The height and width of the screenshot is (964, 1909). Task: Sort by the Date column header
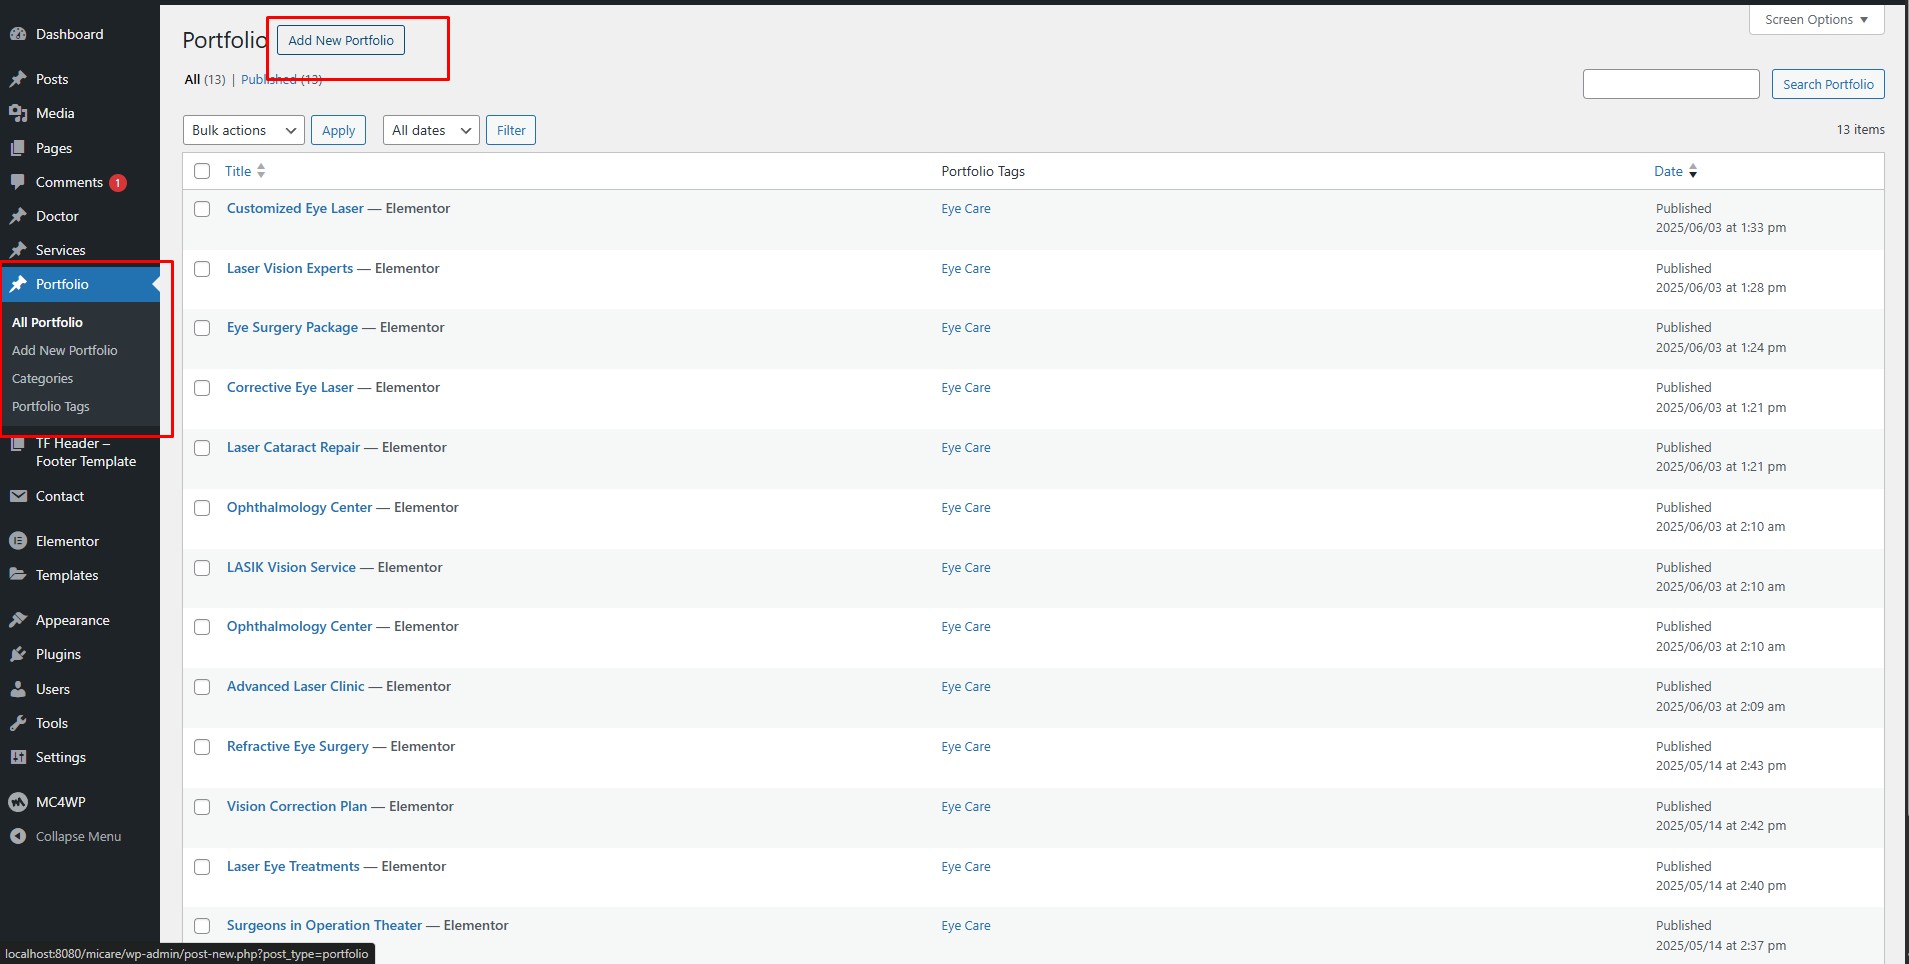1668,171
